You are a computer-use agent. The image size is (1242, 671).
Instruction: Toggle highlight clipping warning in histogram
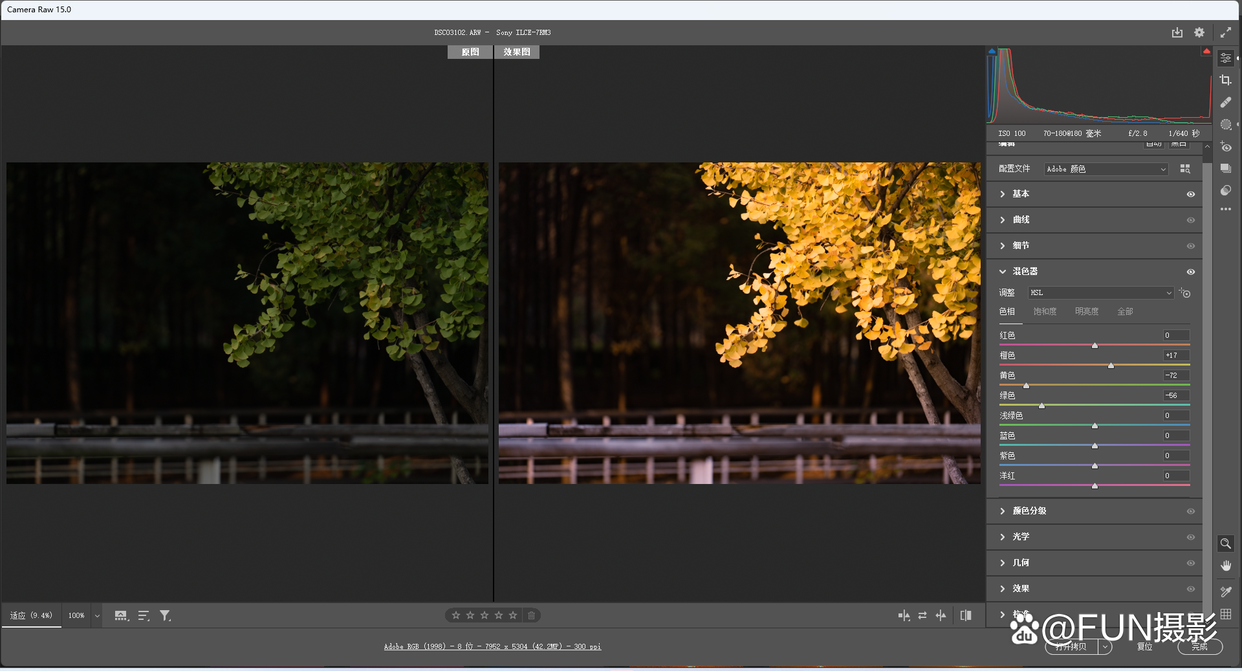click(x=1207, y=51)
